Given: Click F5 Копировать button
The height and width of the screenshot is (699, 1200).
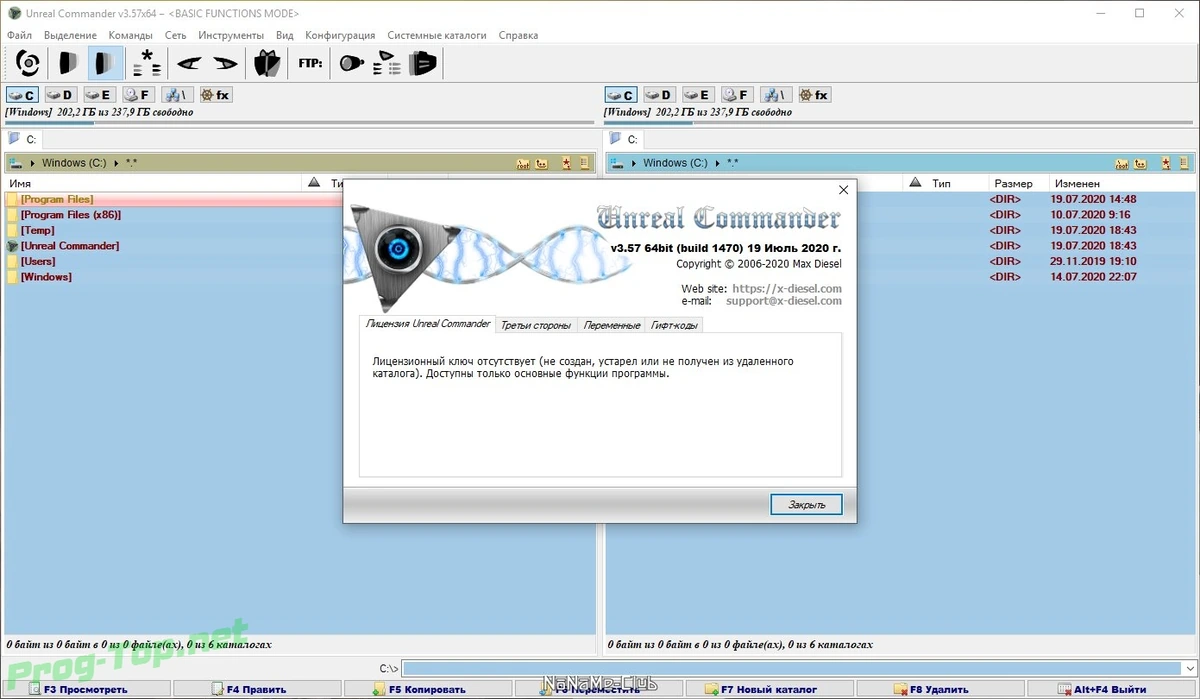Looking at the screenshot, I should coord(428,689).
